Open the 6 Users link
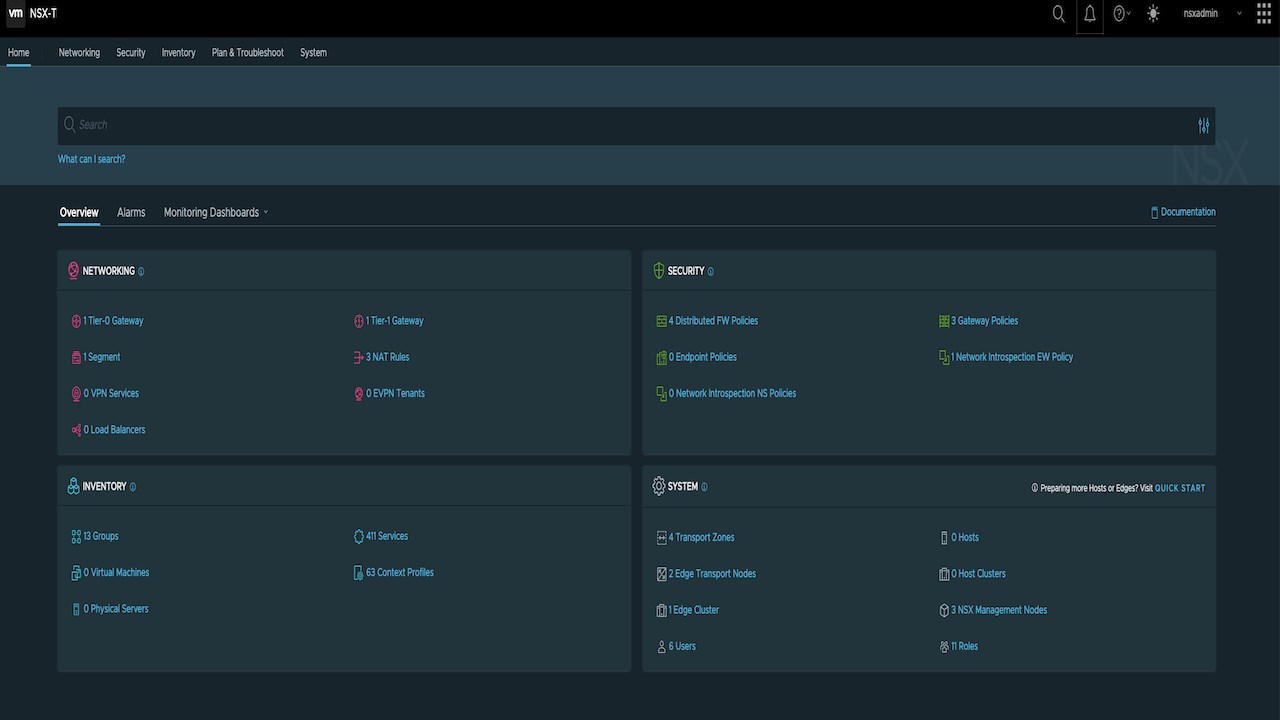The width and height of the screenshot is (1280, 720). click(682, 646)
